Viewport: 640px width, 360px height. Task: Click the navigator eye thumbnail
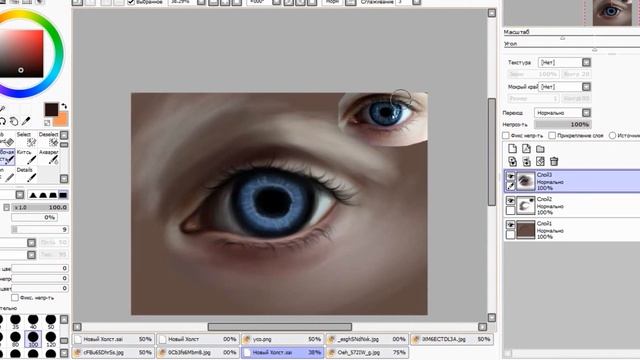(x=611, y=13)
